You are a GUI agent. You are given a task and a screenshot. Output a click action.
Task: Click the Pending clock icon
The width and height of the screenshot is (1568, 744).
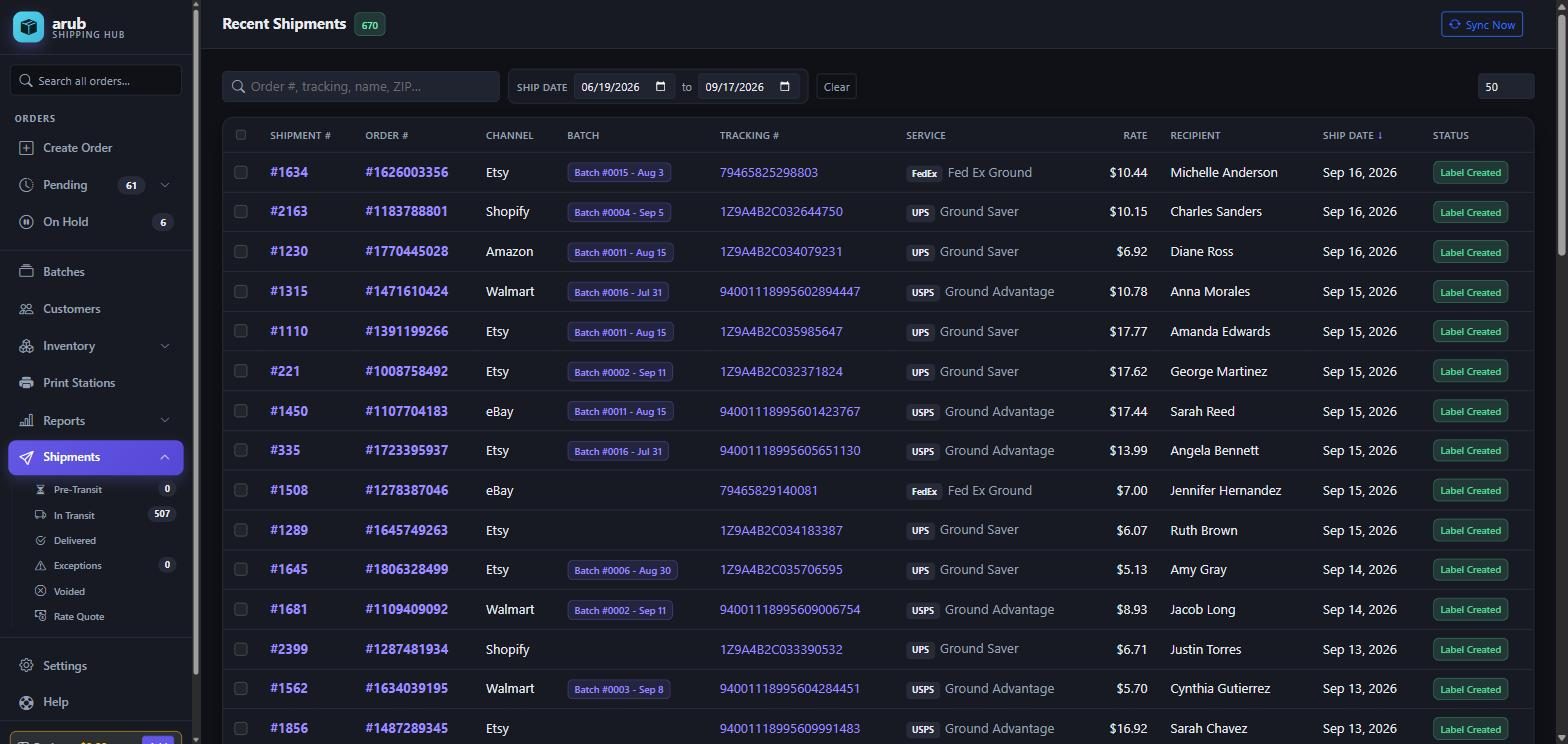26,185
